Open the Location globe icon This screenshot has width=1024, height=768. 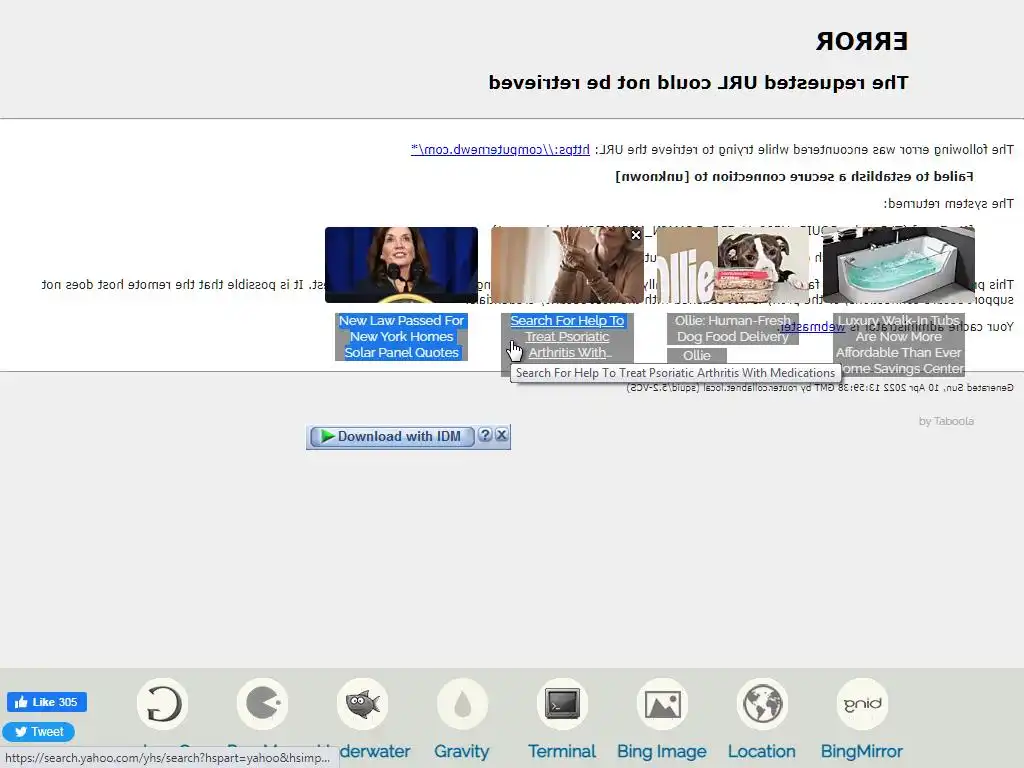[762, 704]
